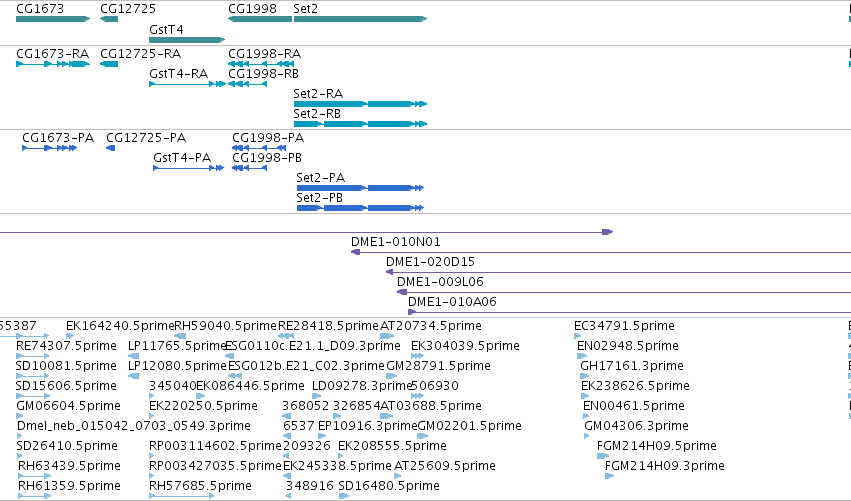The height and width of the screenshot is (501, 851).
Task: Select transcript CG12725-RA
Action: (109, 64)
